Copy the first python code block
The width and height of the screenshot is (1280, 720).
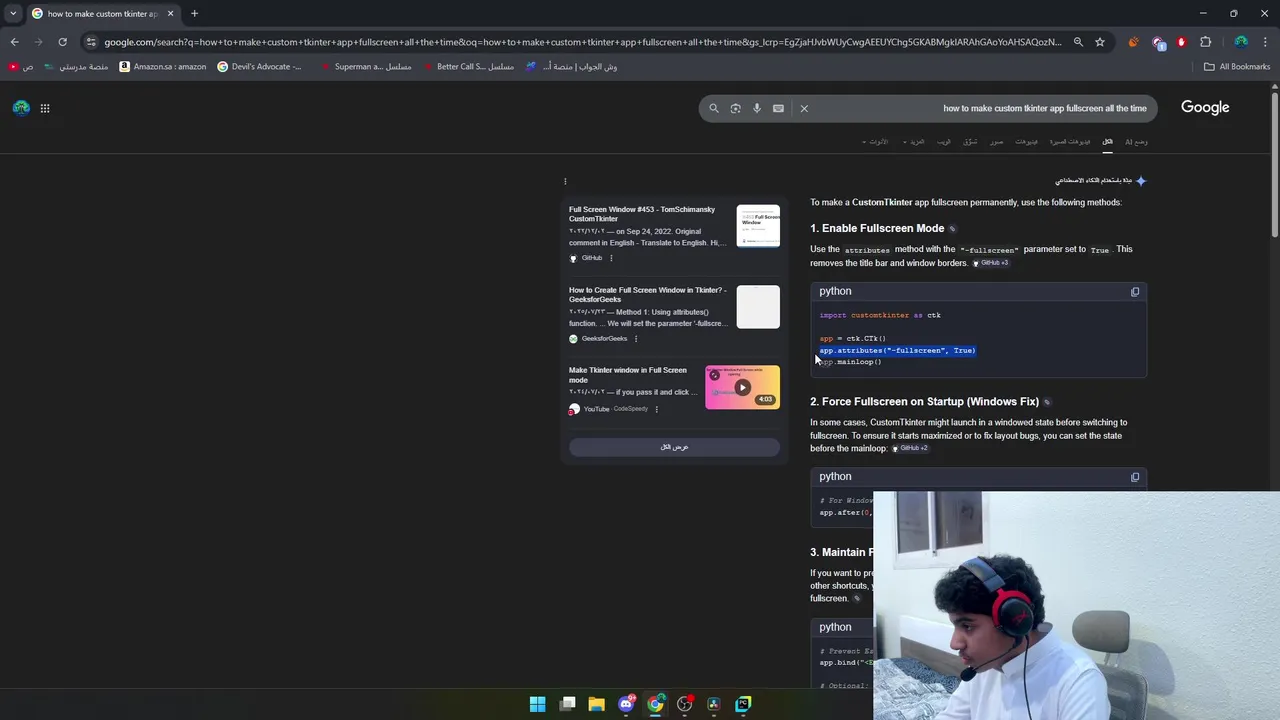pos(1135,292)
